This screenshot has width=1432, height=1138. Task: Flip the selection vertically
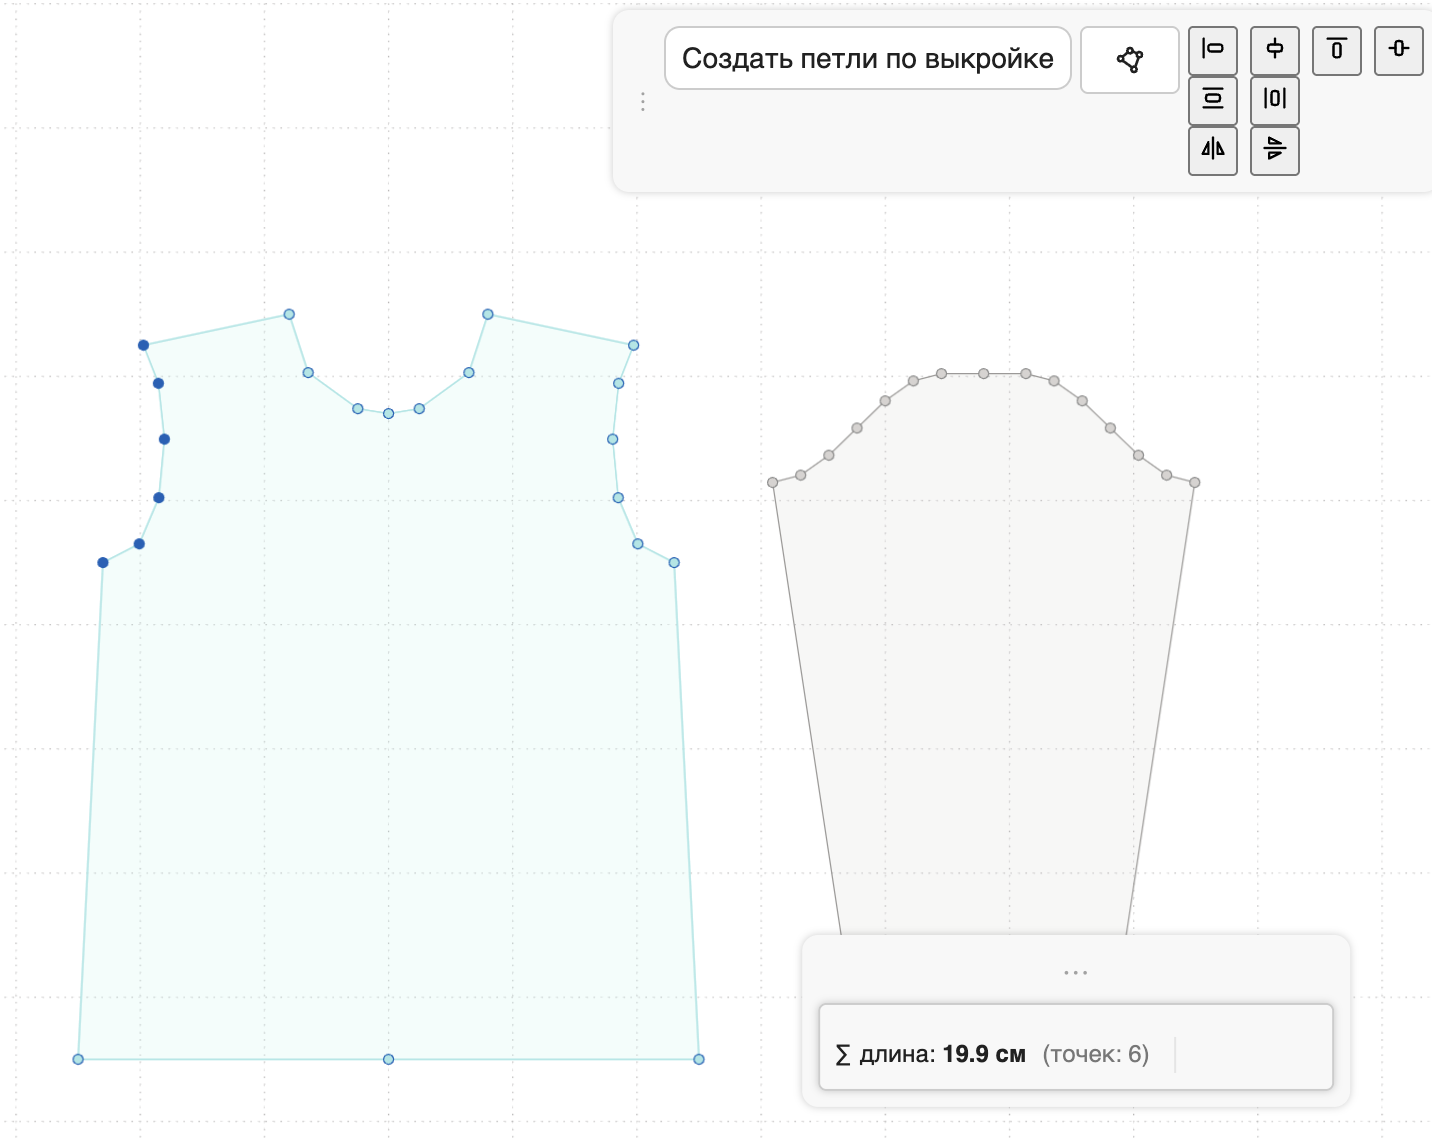pyautogui.click(x=1275, y=150)
